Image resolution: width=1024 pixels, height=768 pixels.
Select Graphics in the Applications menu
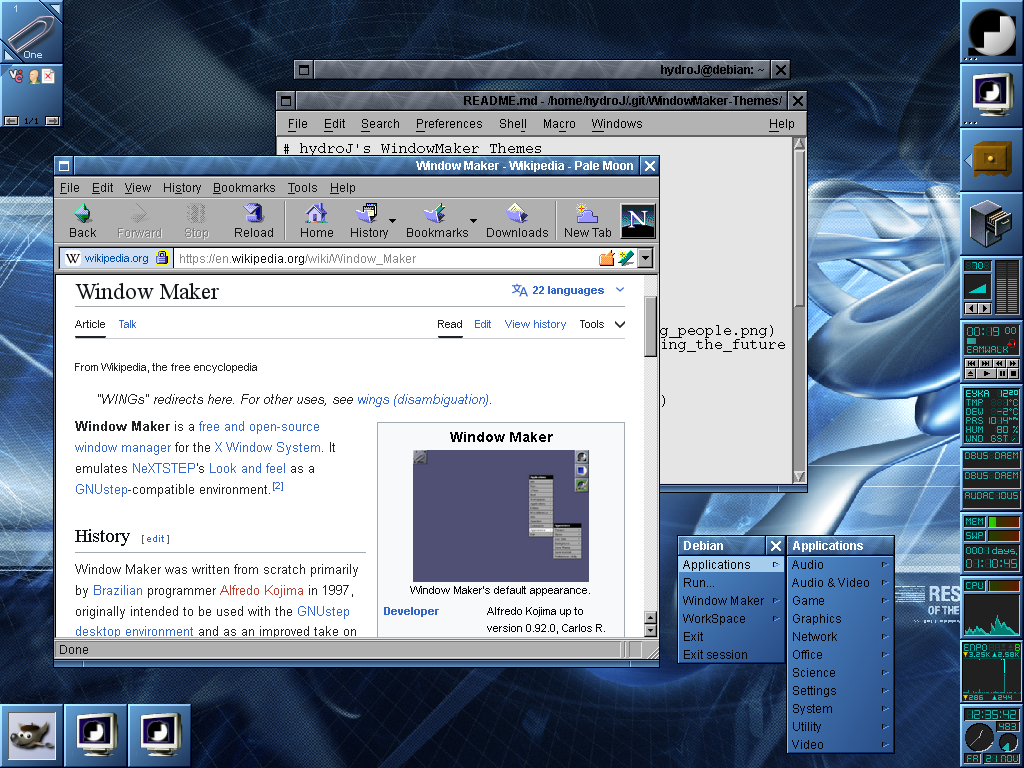click(817, 619)
